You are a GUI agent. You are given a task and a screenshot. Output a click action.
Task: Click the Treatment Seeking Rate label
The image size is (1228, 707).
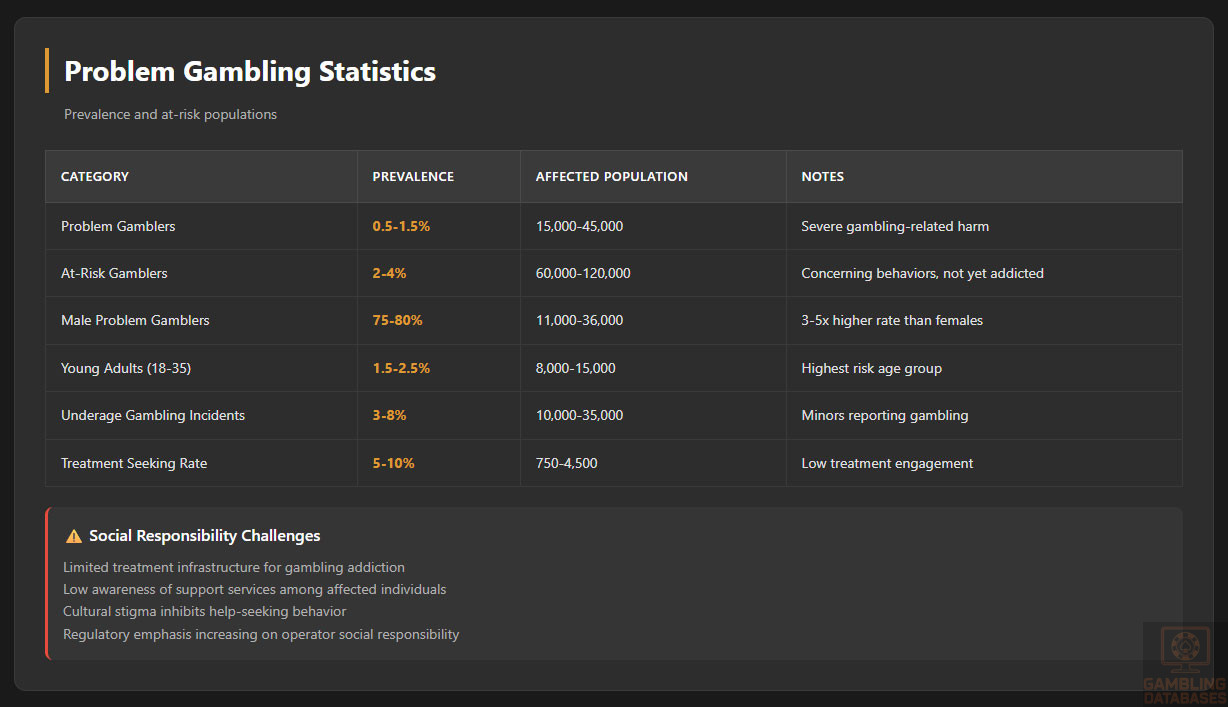133,463
